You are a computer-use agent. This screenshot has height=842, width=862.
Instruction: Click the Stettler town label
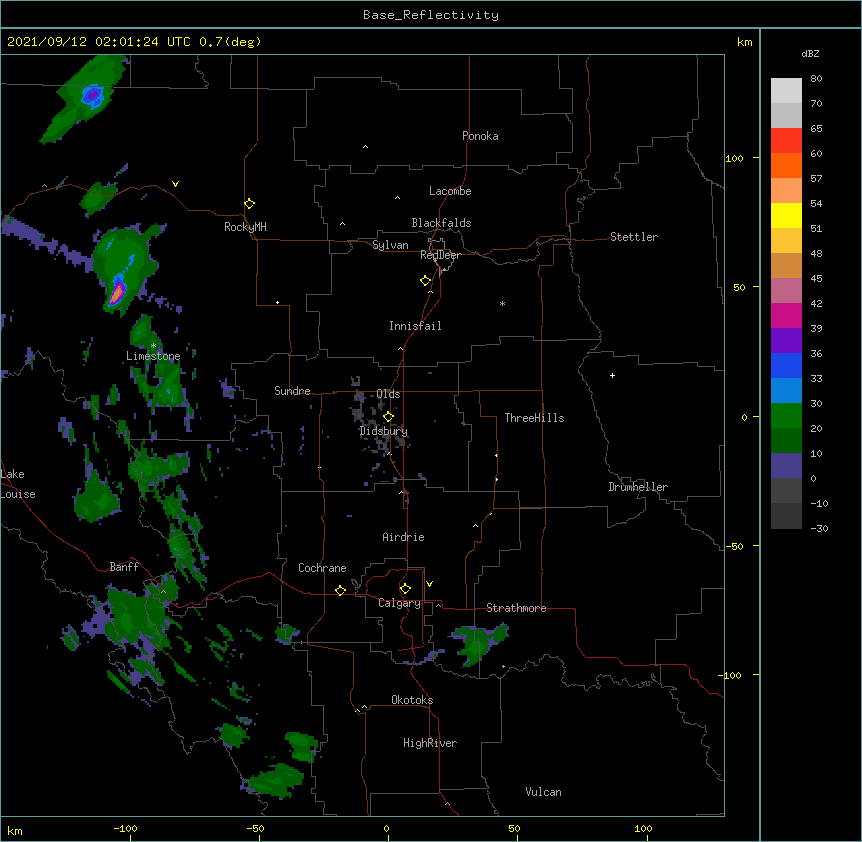[634, 237]
